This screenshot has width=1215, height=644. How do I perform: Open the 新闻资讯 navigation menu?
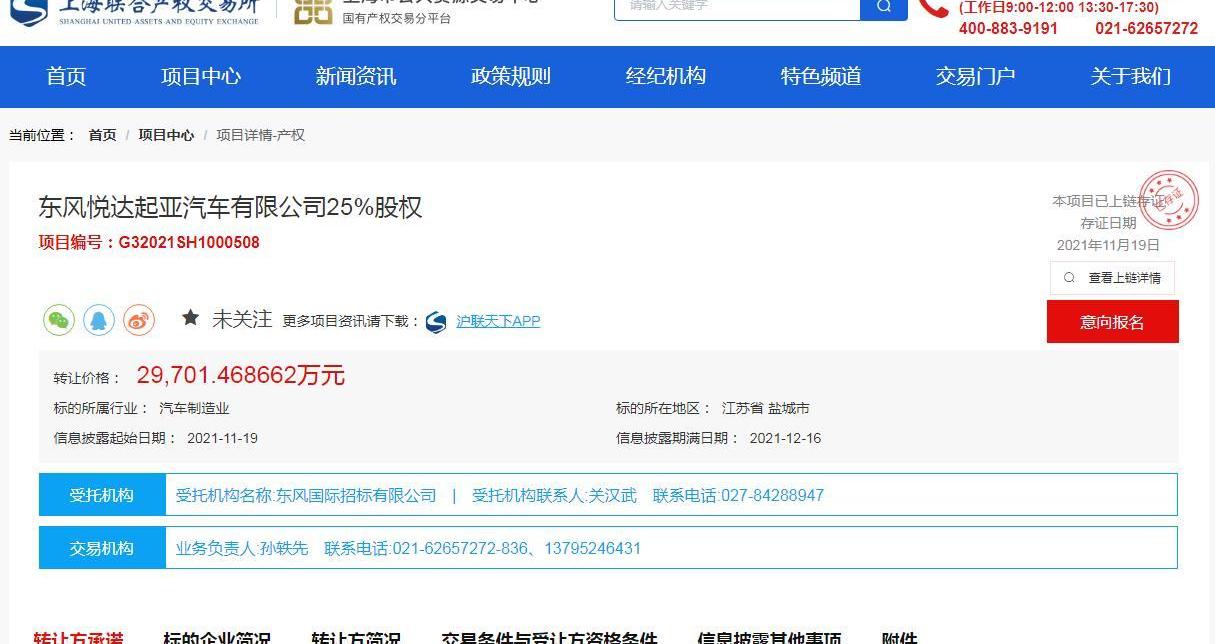(x=356, y=76)
